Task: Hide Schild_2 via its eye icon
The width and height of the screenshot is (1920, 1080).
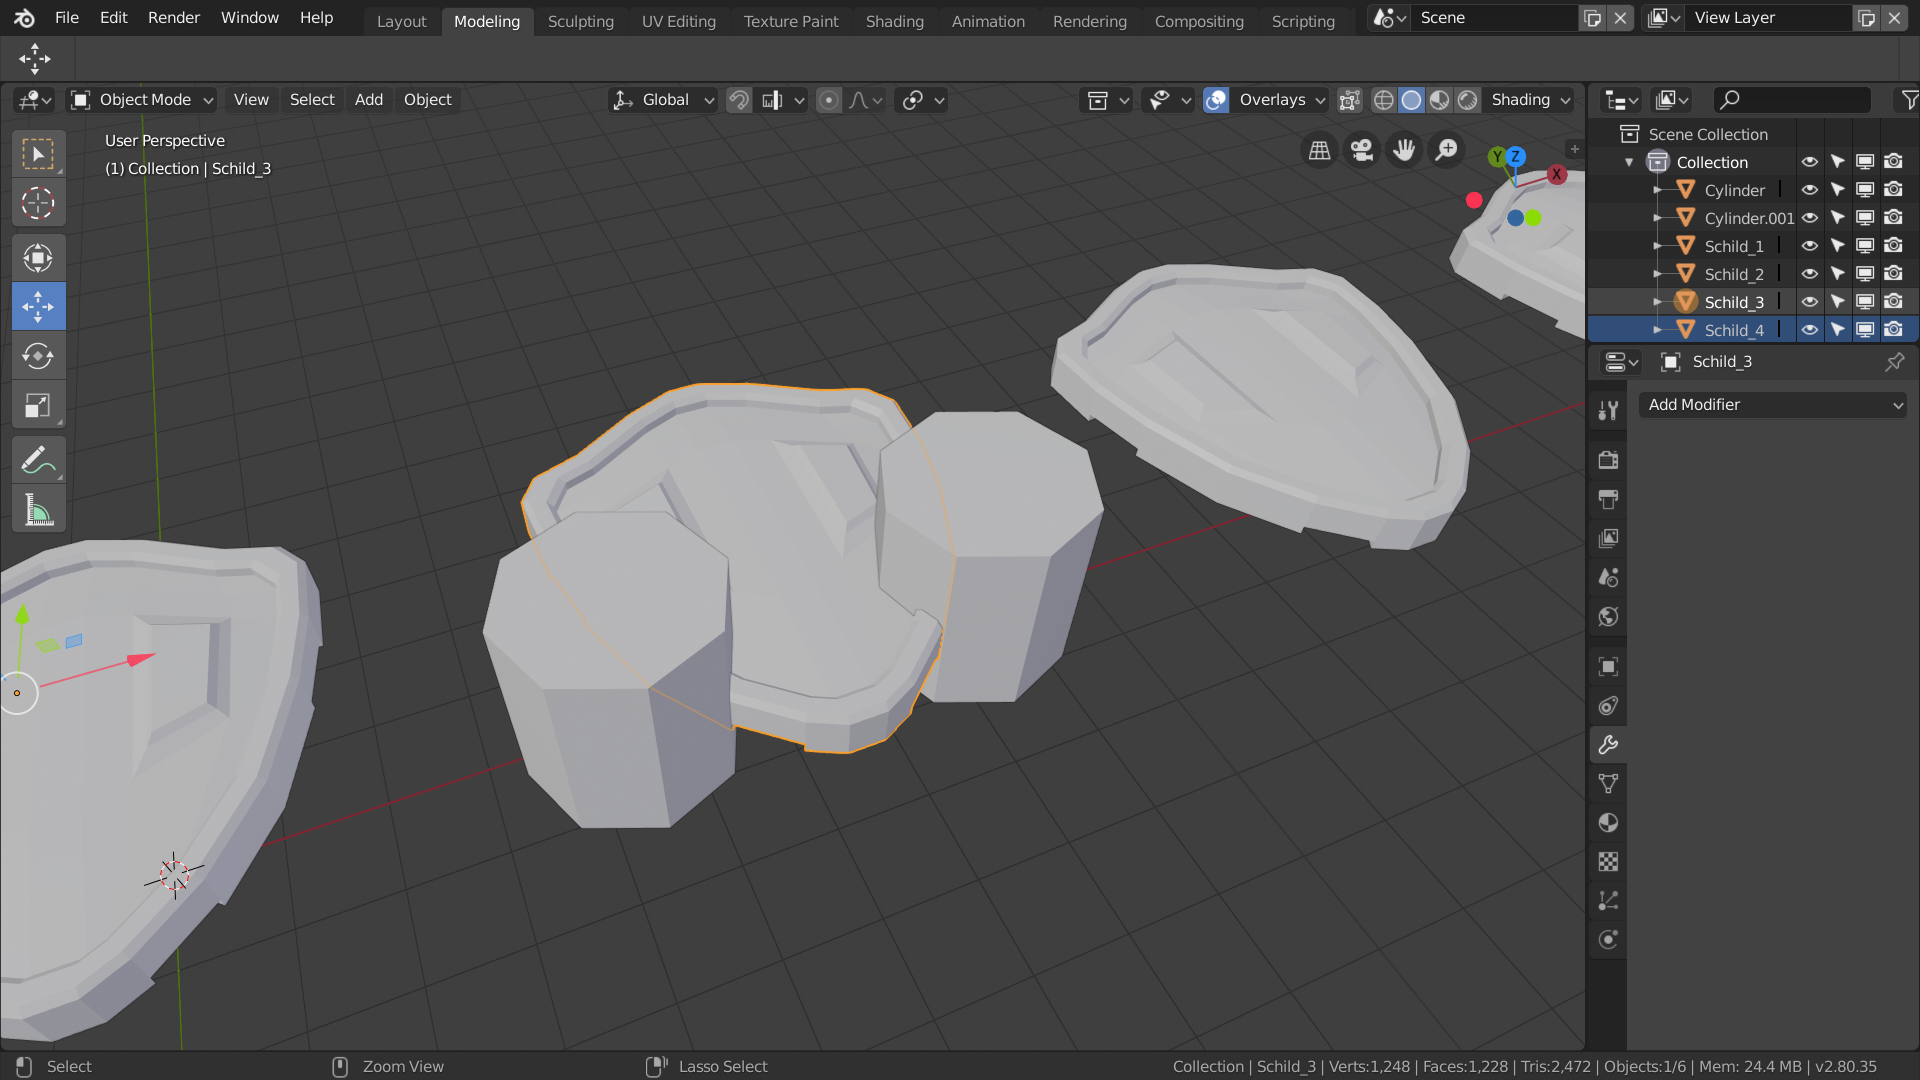Action: pyautogui.click(x=1809, y=274)
